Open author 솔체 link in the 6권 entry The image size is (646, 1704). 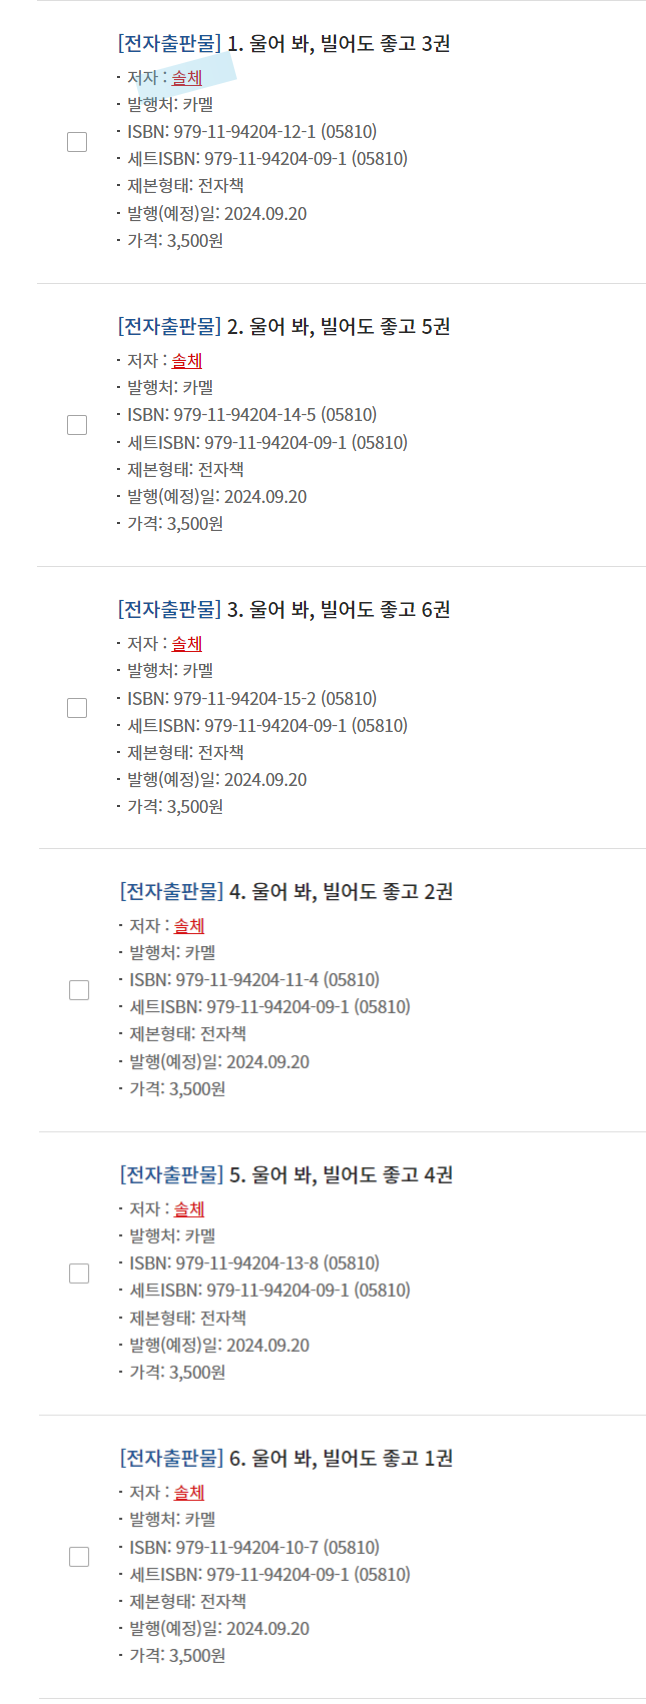tap(187, 644)
